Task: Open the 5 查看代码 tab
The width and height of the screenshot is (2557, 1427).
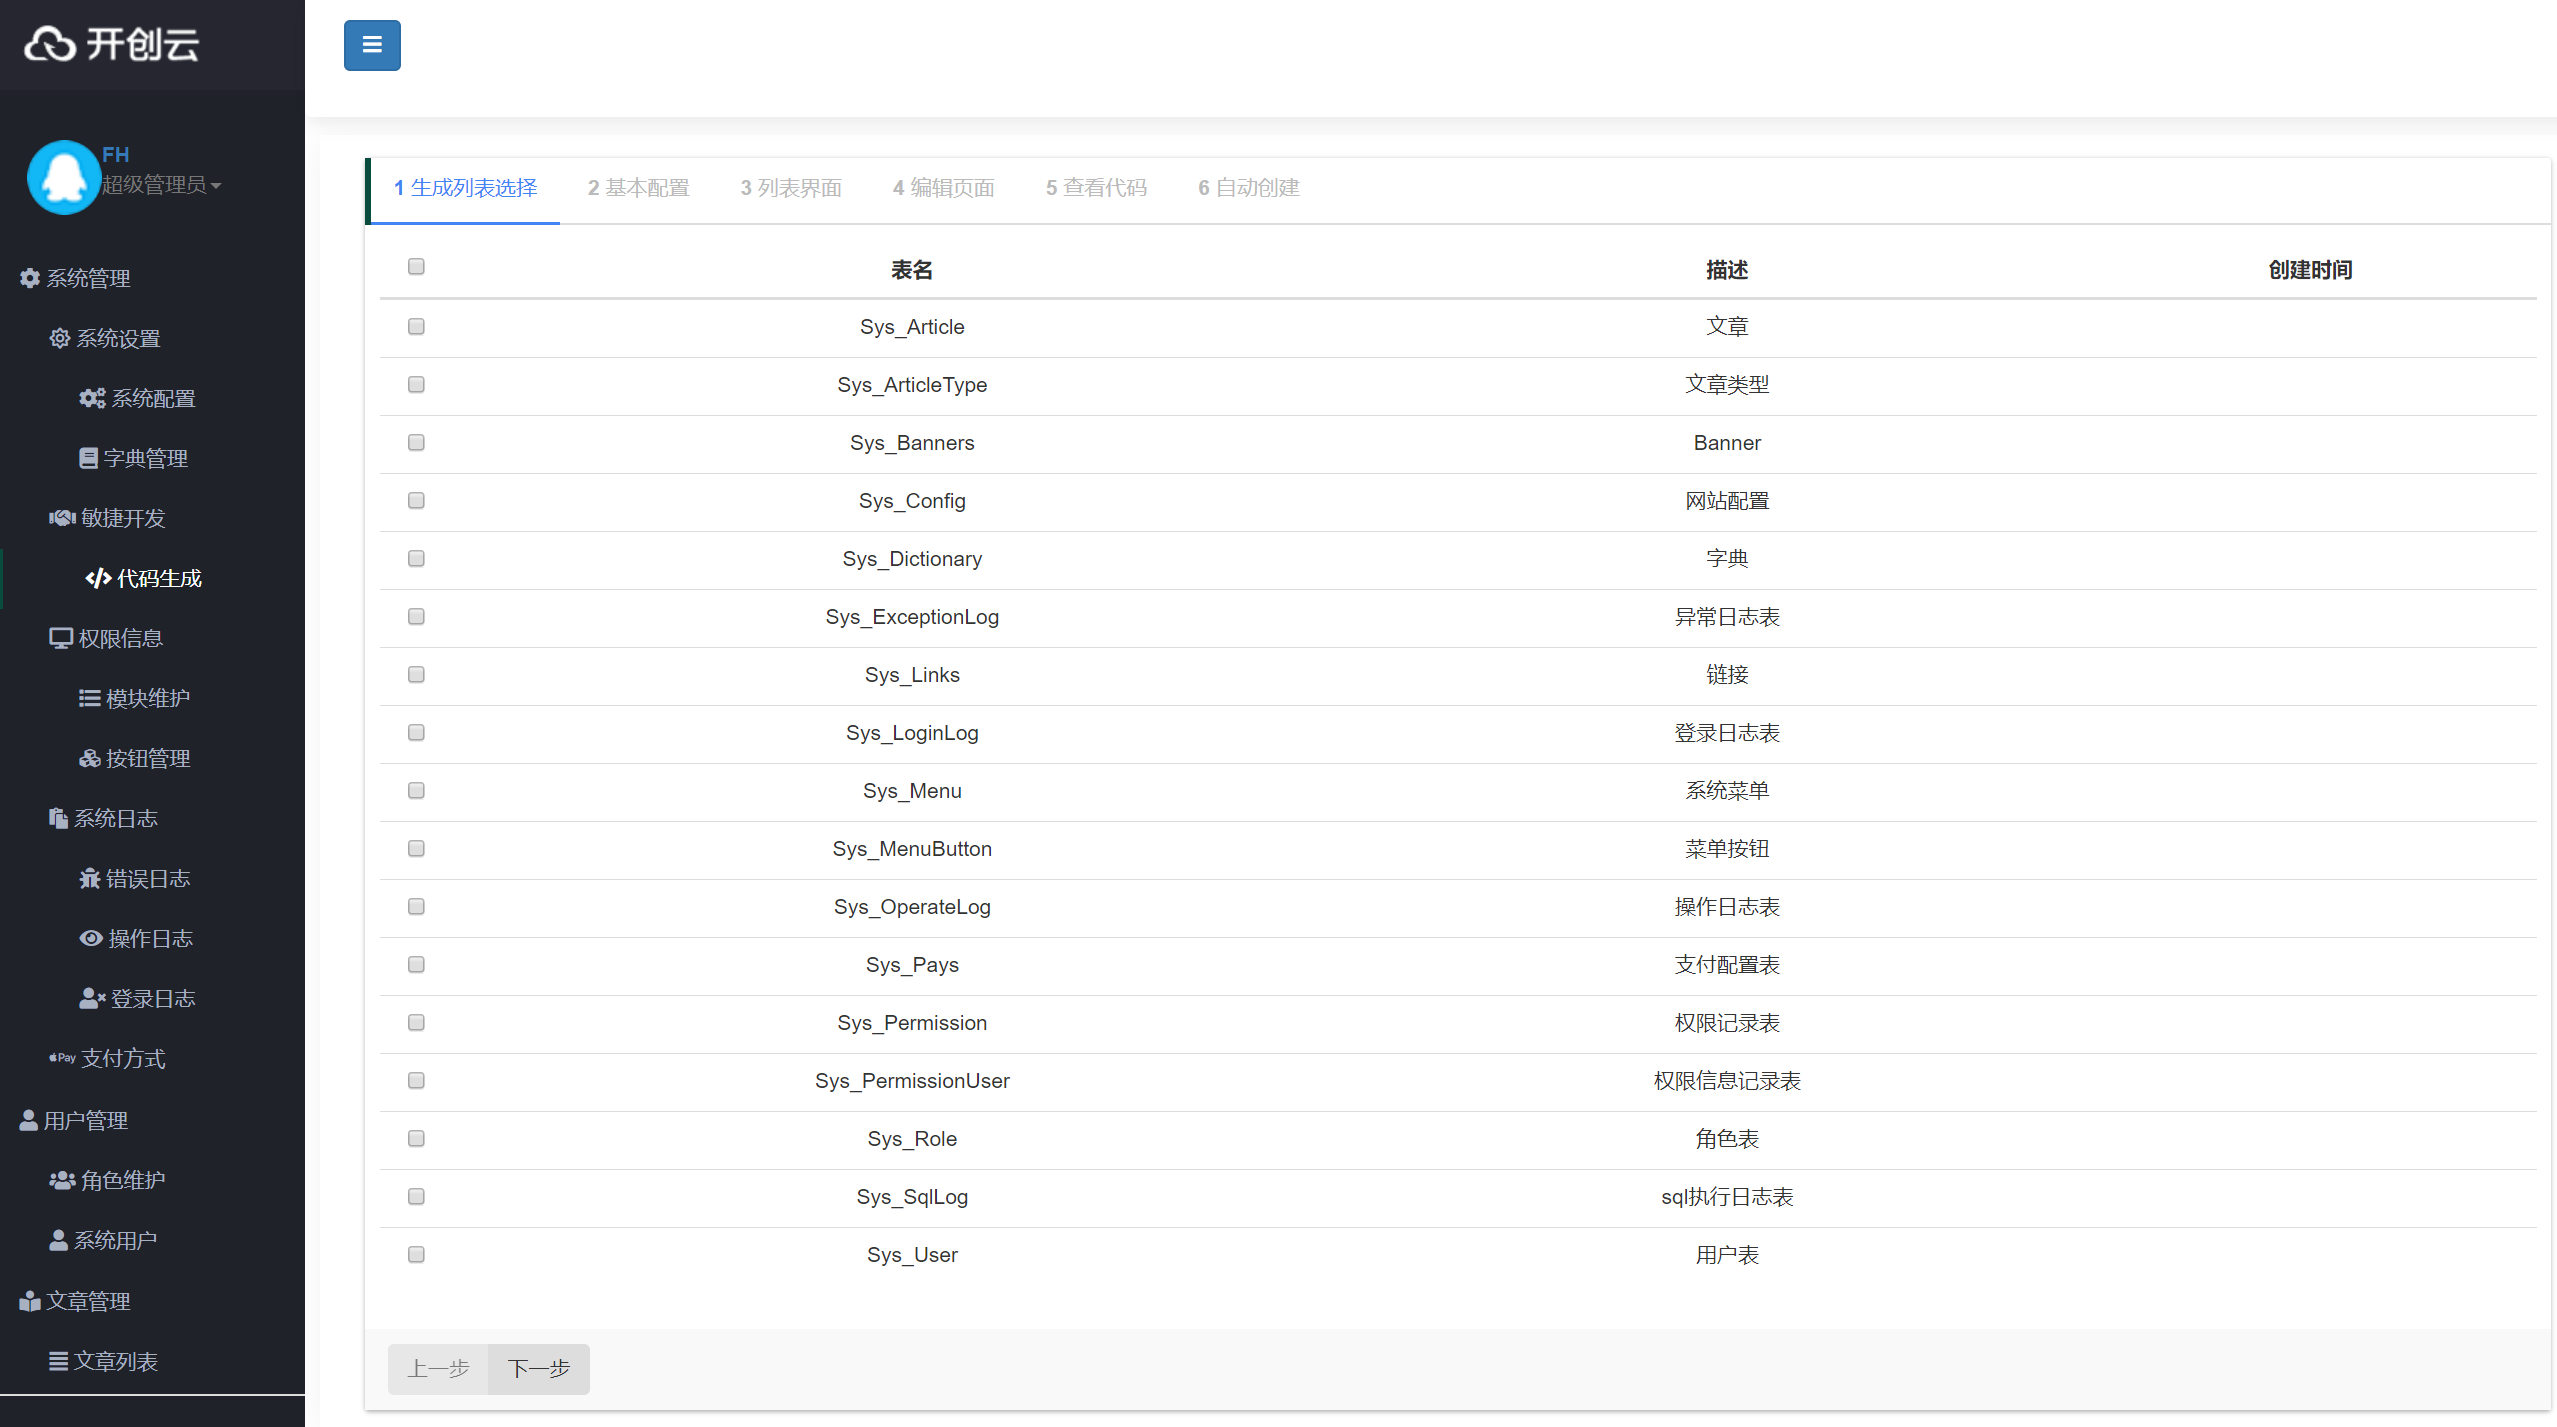Action: click(x=1096, y=188)
